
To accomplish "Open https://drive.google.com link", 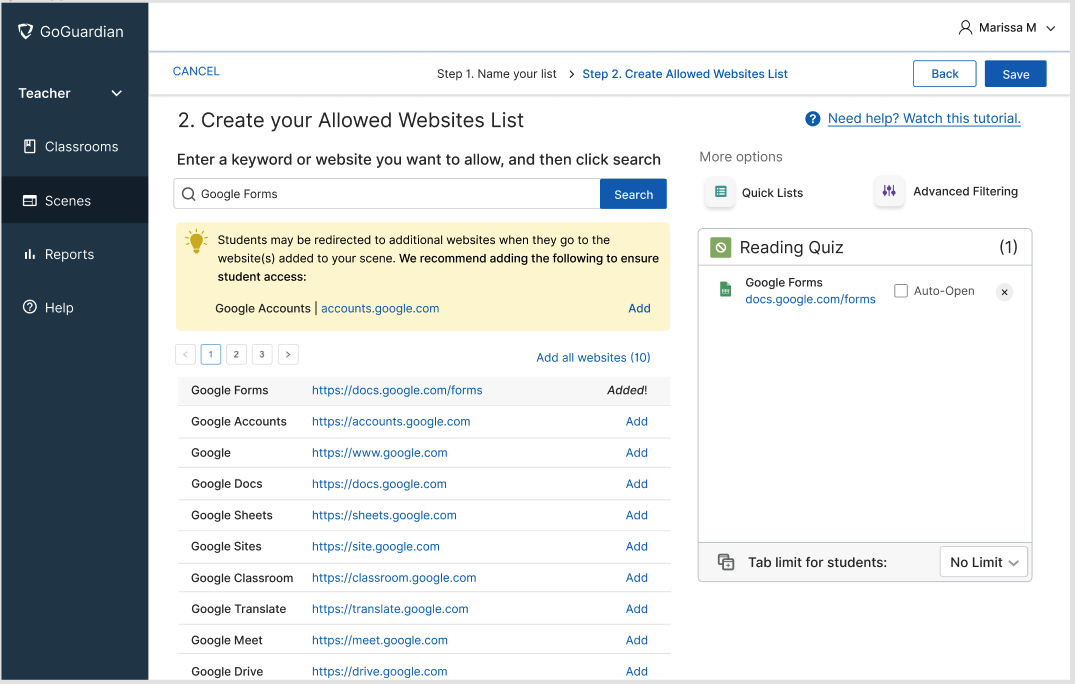I will click(x=379, y=671).
